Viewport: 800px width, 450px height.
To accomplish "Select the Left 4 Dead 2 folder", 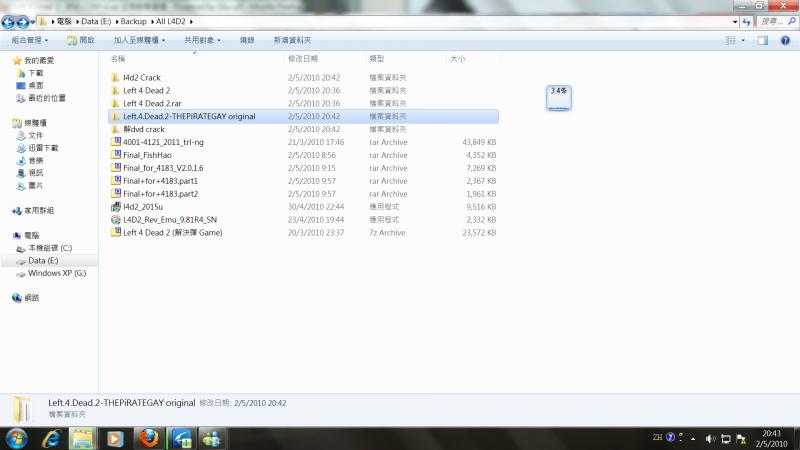I will (x=146, y=90).
